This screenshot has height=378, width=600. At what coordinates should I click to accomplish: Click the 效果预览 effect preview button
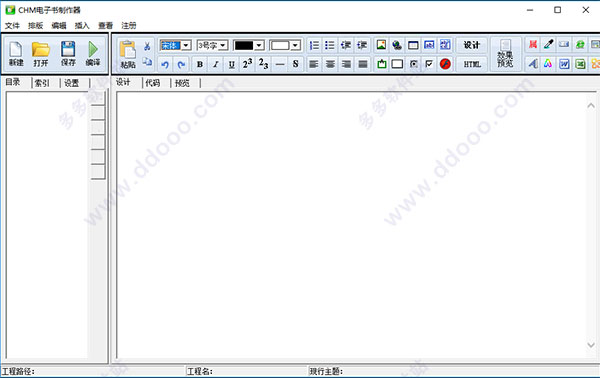[505, 54]
